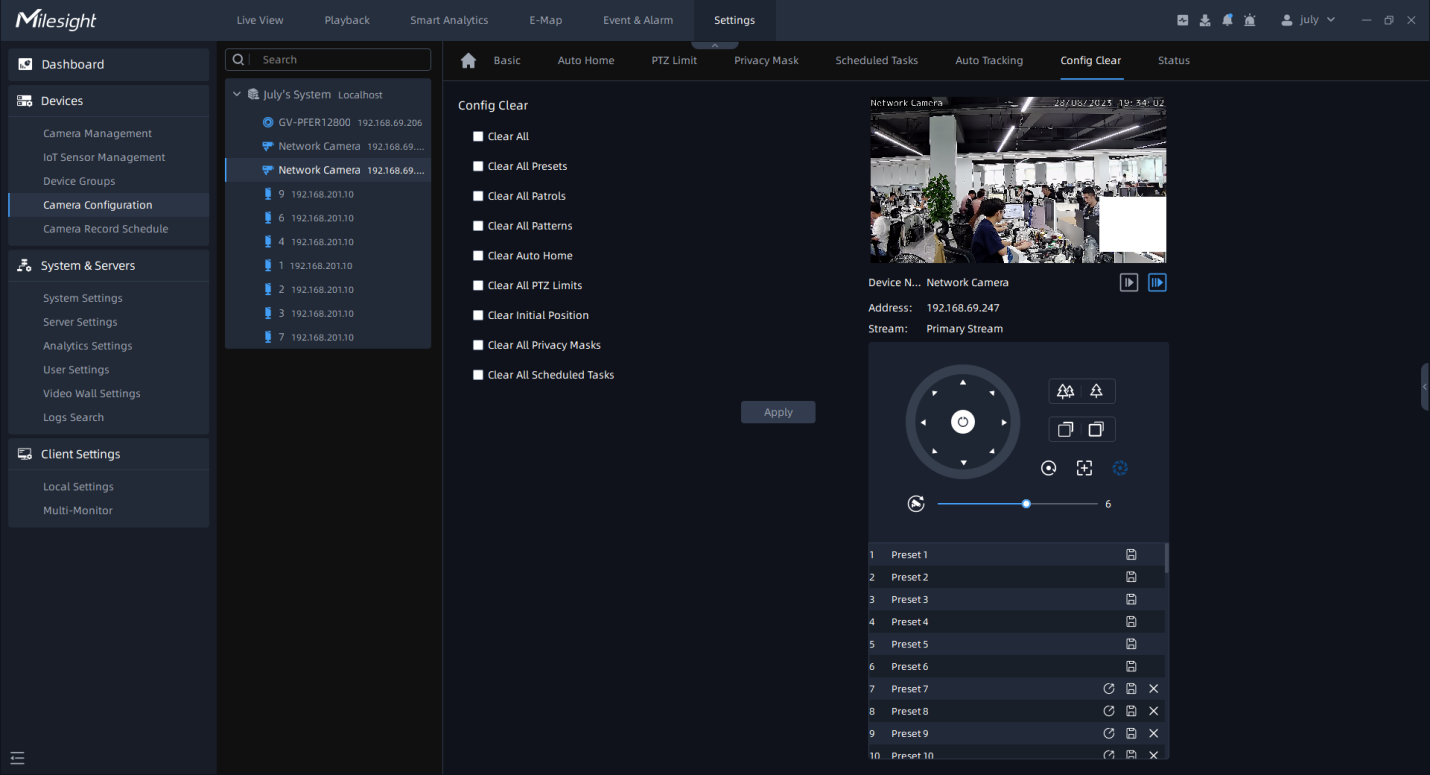This screenshot has height=775, width=1430.
Task: Click the PTZ center home button
Action: coord(962,422)
